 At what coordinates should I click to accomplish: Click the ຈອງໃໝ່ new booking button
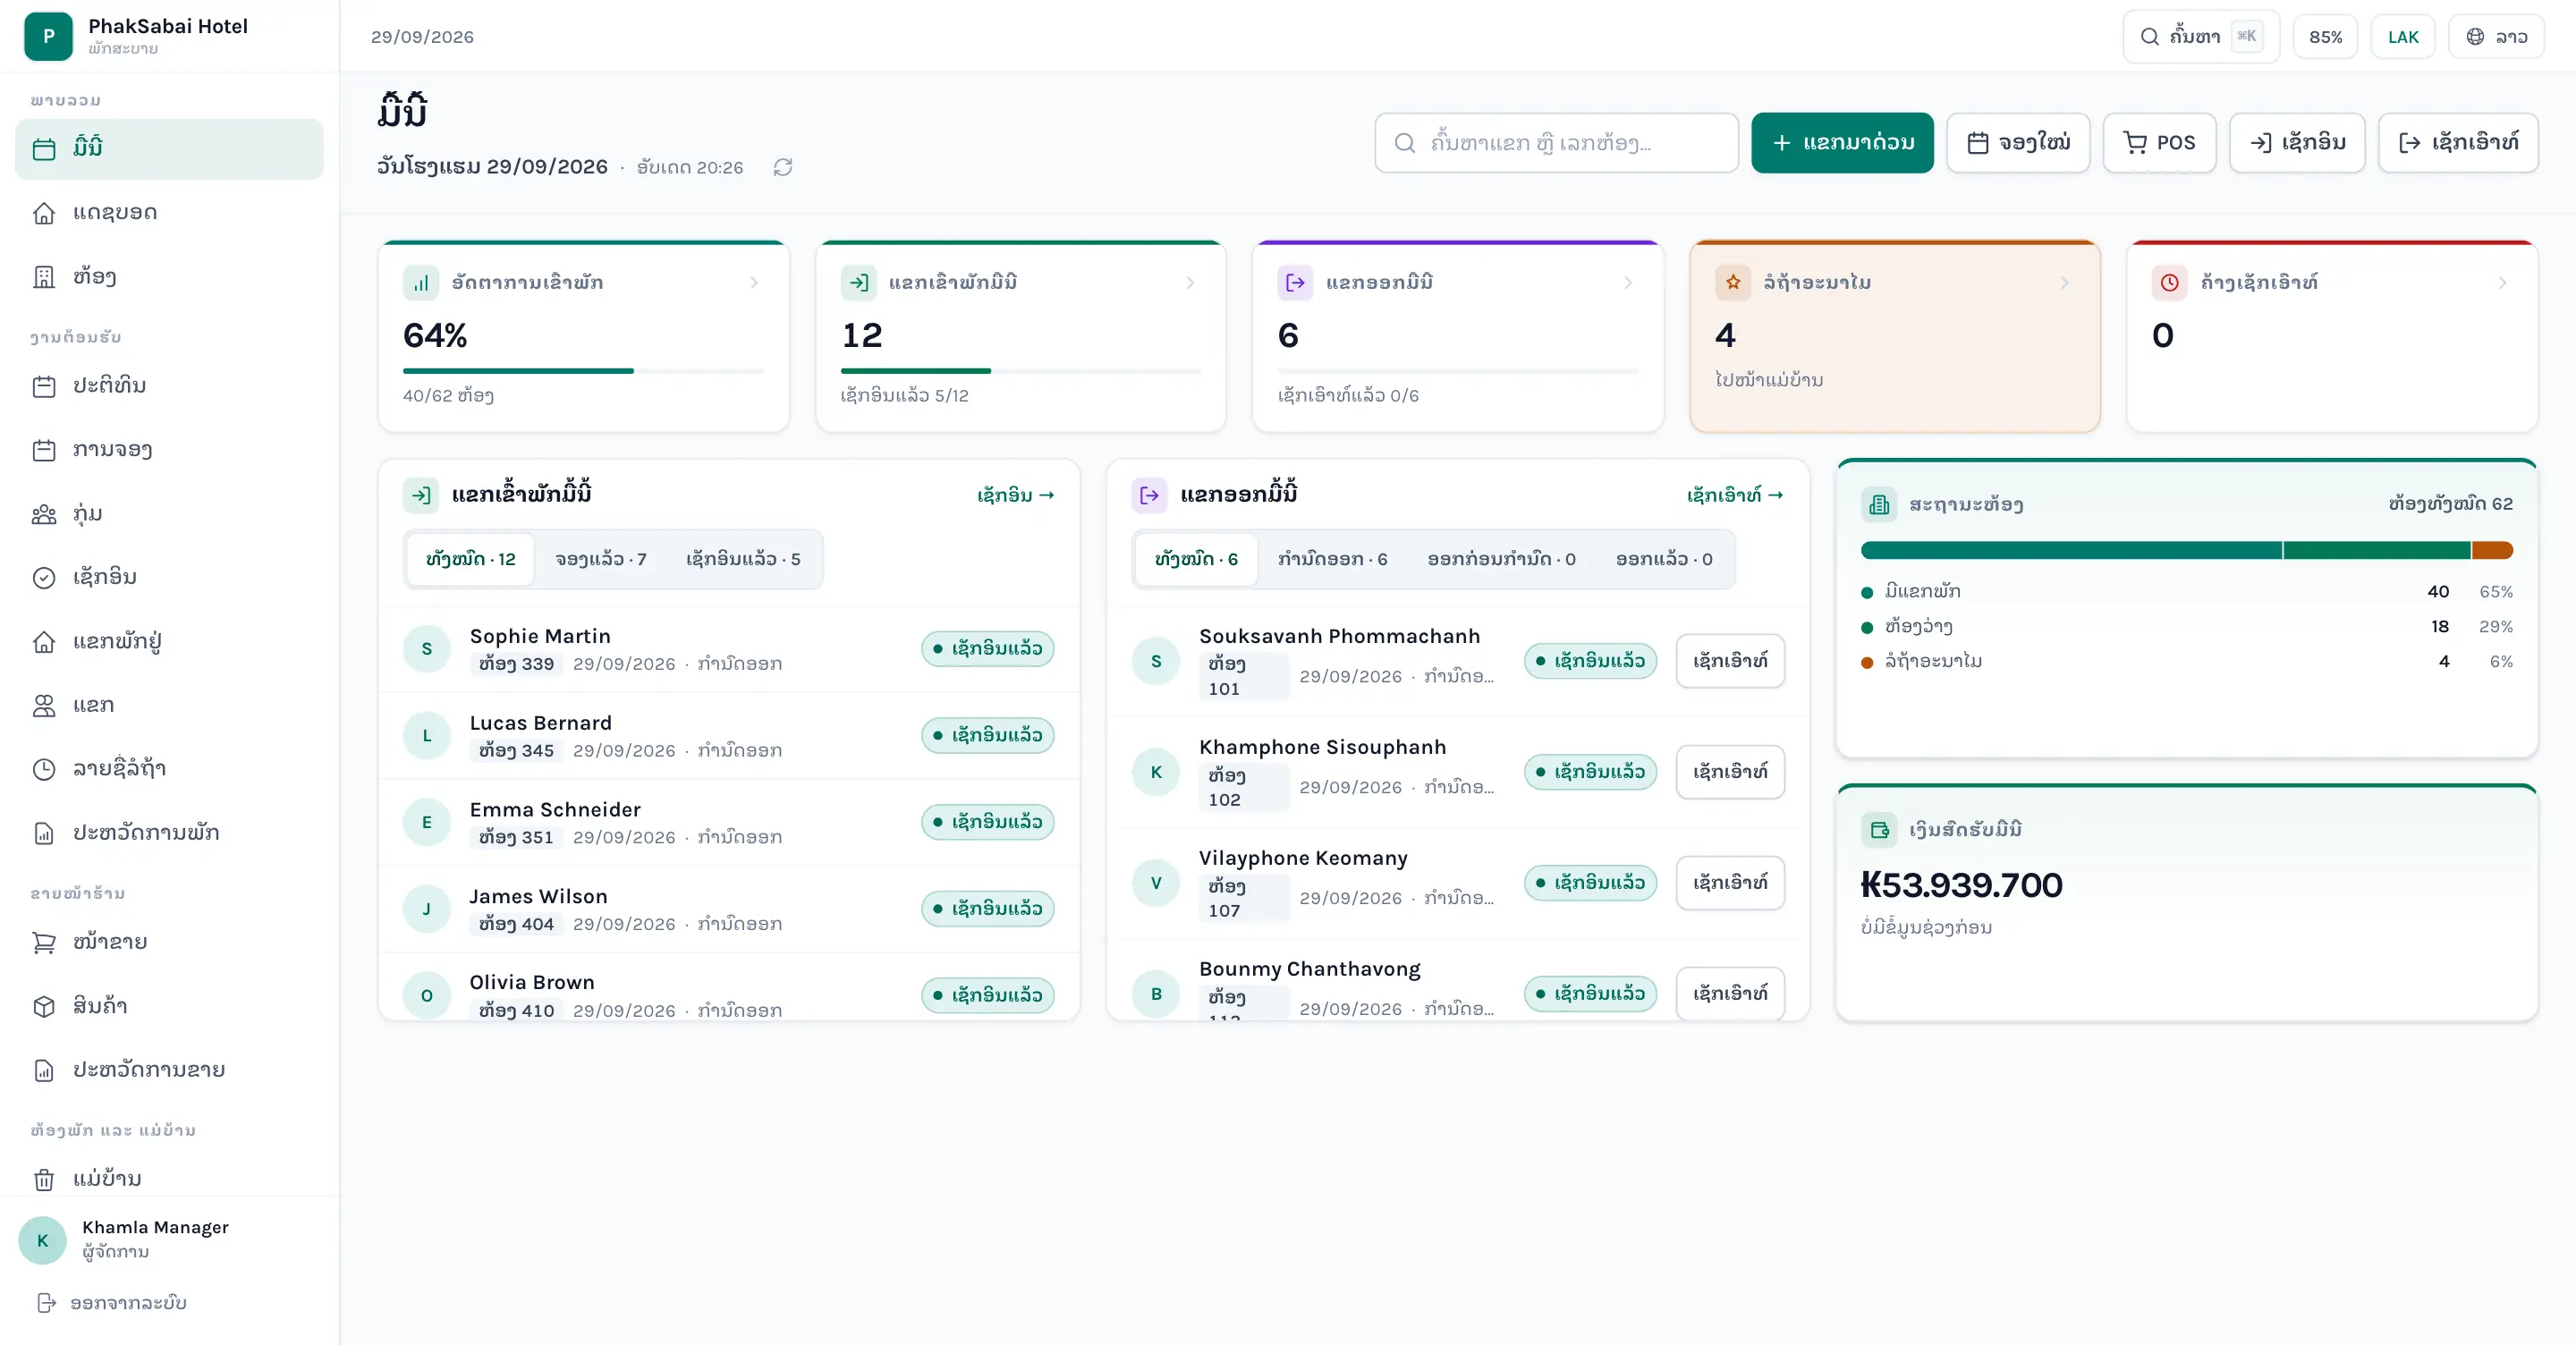(x=2018, y=143)
